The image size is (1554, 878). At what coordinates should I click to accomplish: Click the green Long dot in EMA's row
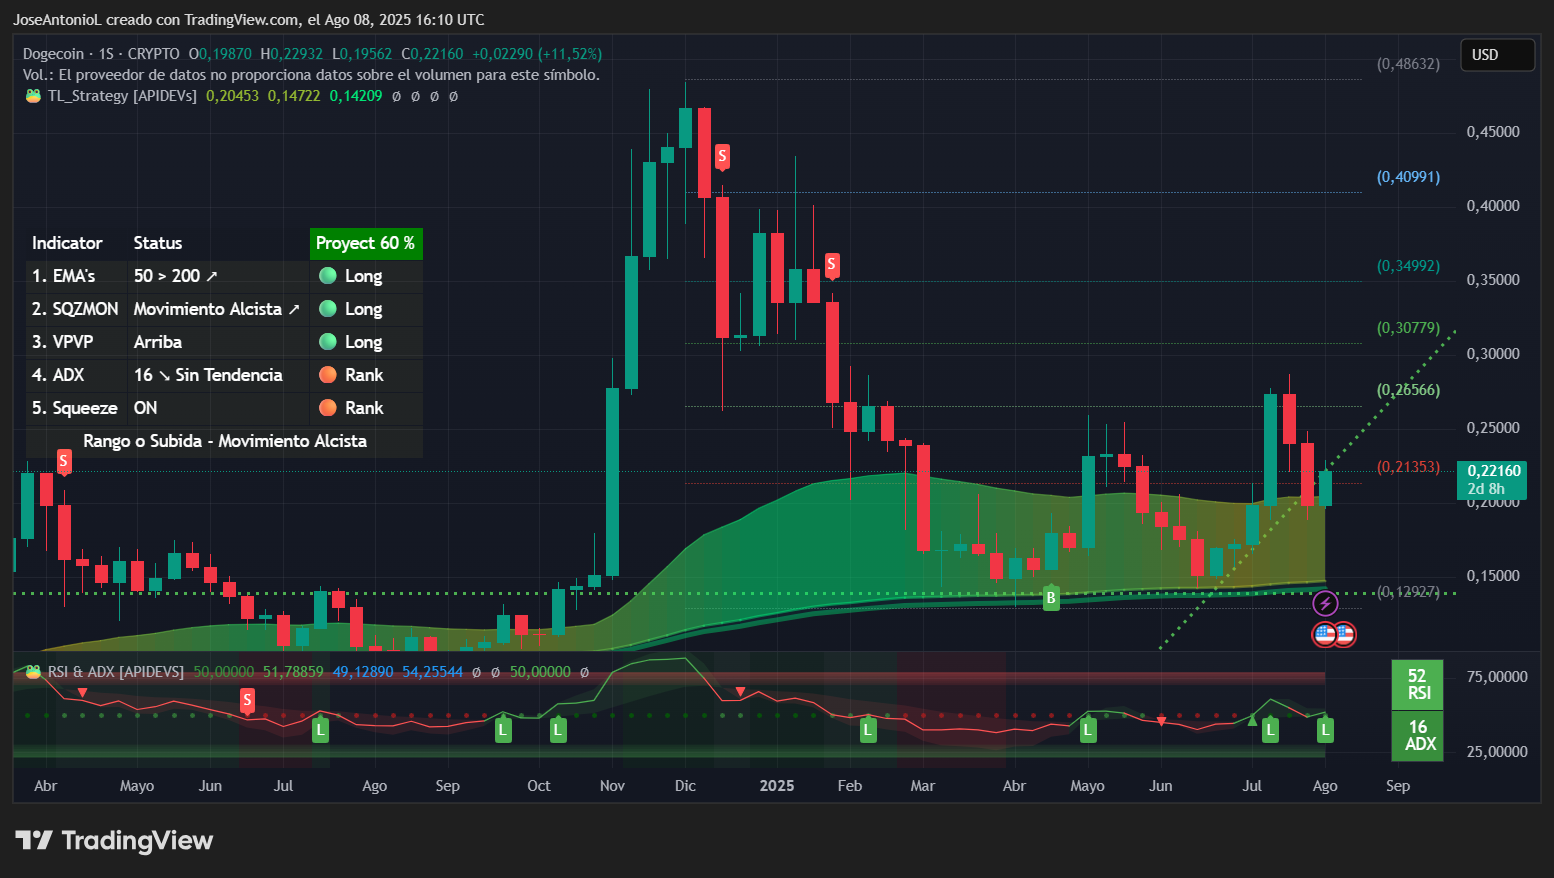[327, 276]
